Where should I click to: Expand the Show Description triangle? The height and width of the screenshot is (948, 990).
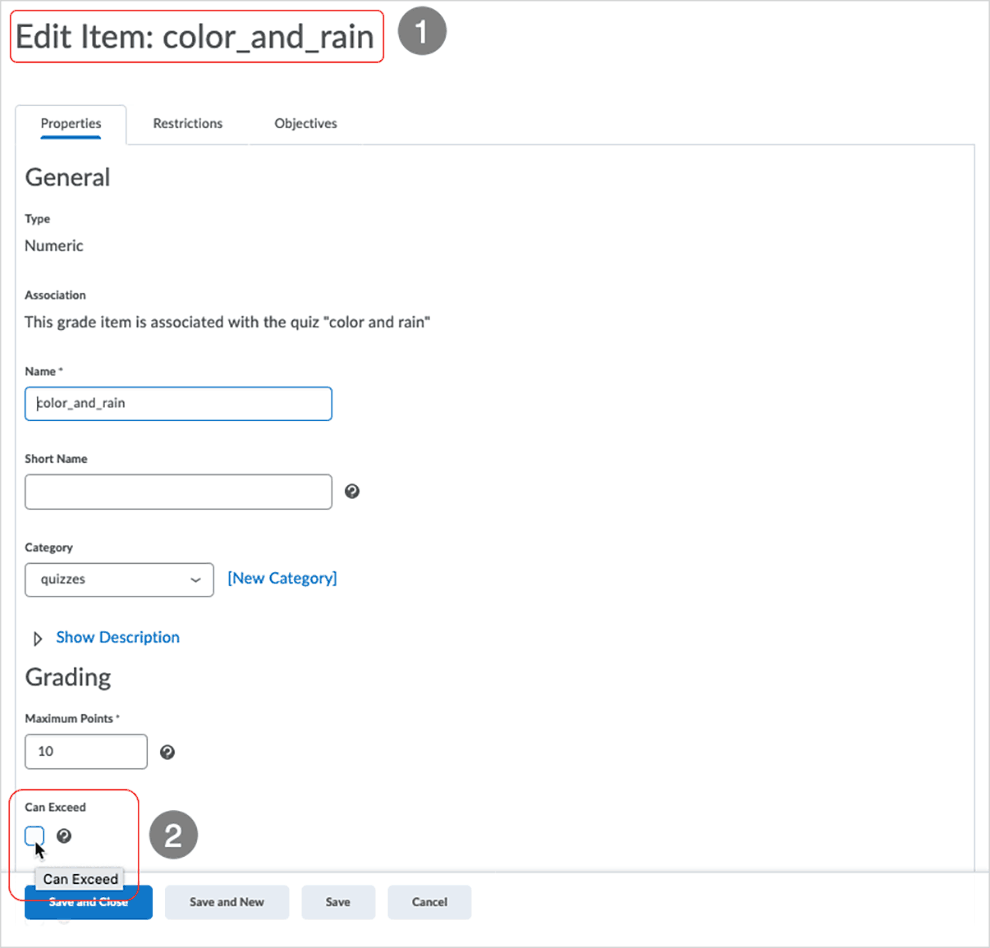pos(37,639)
